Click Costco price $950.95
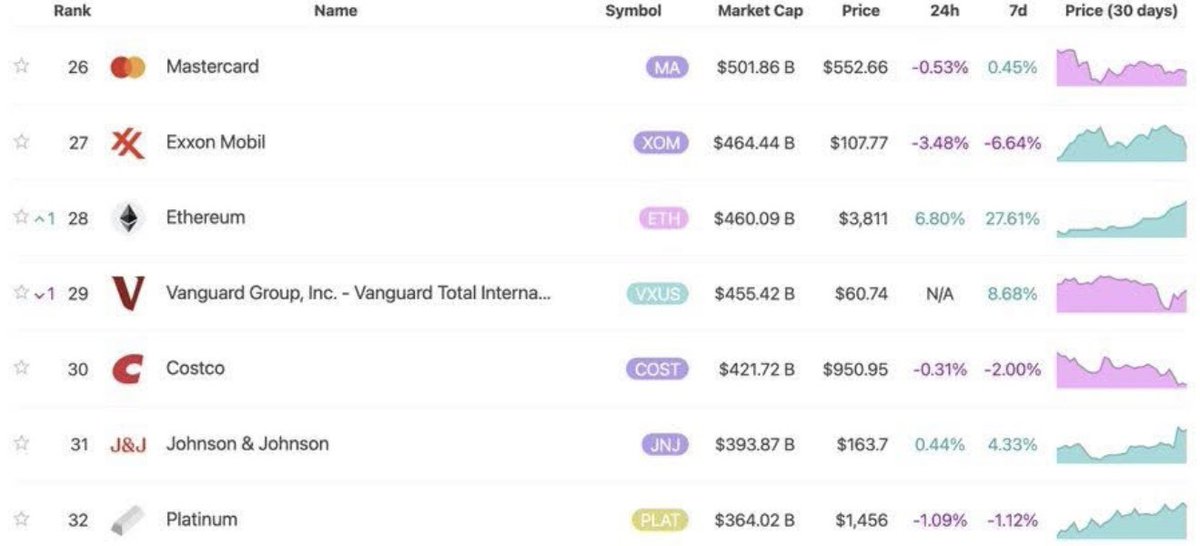The height and width of the screenshot is (546, 1200). click(x=855, y=369)
